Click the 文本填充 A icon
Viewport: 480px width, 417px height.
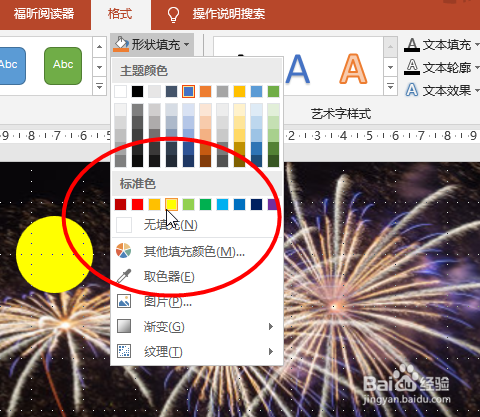tap(412, 45)
